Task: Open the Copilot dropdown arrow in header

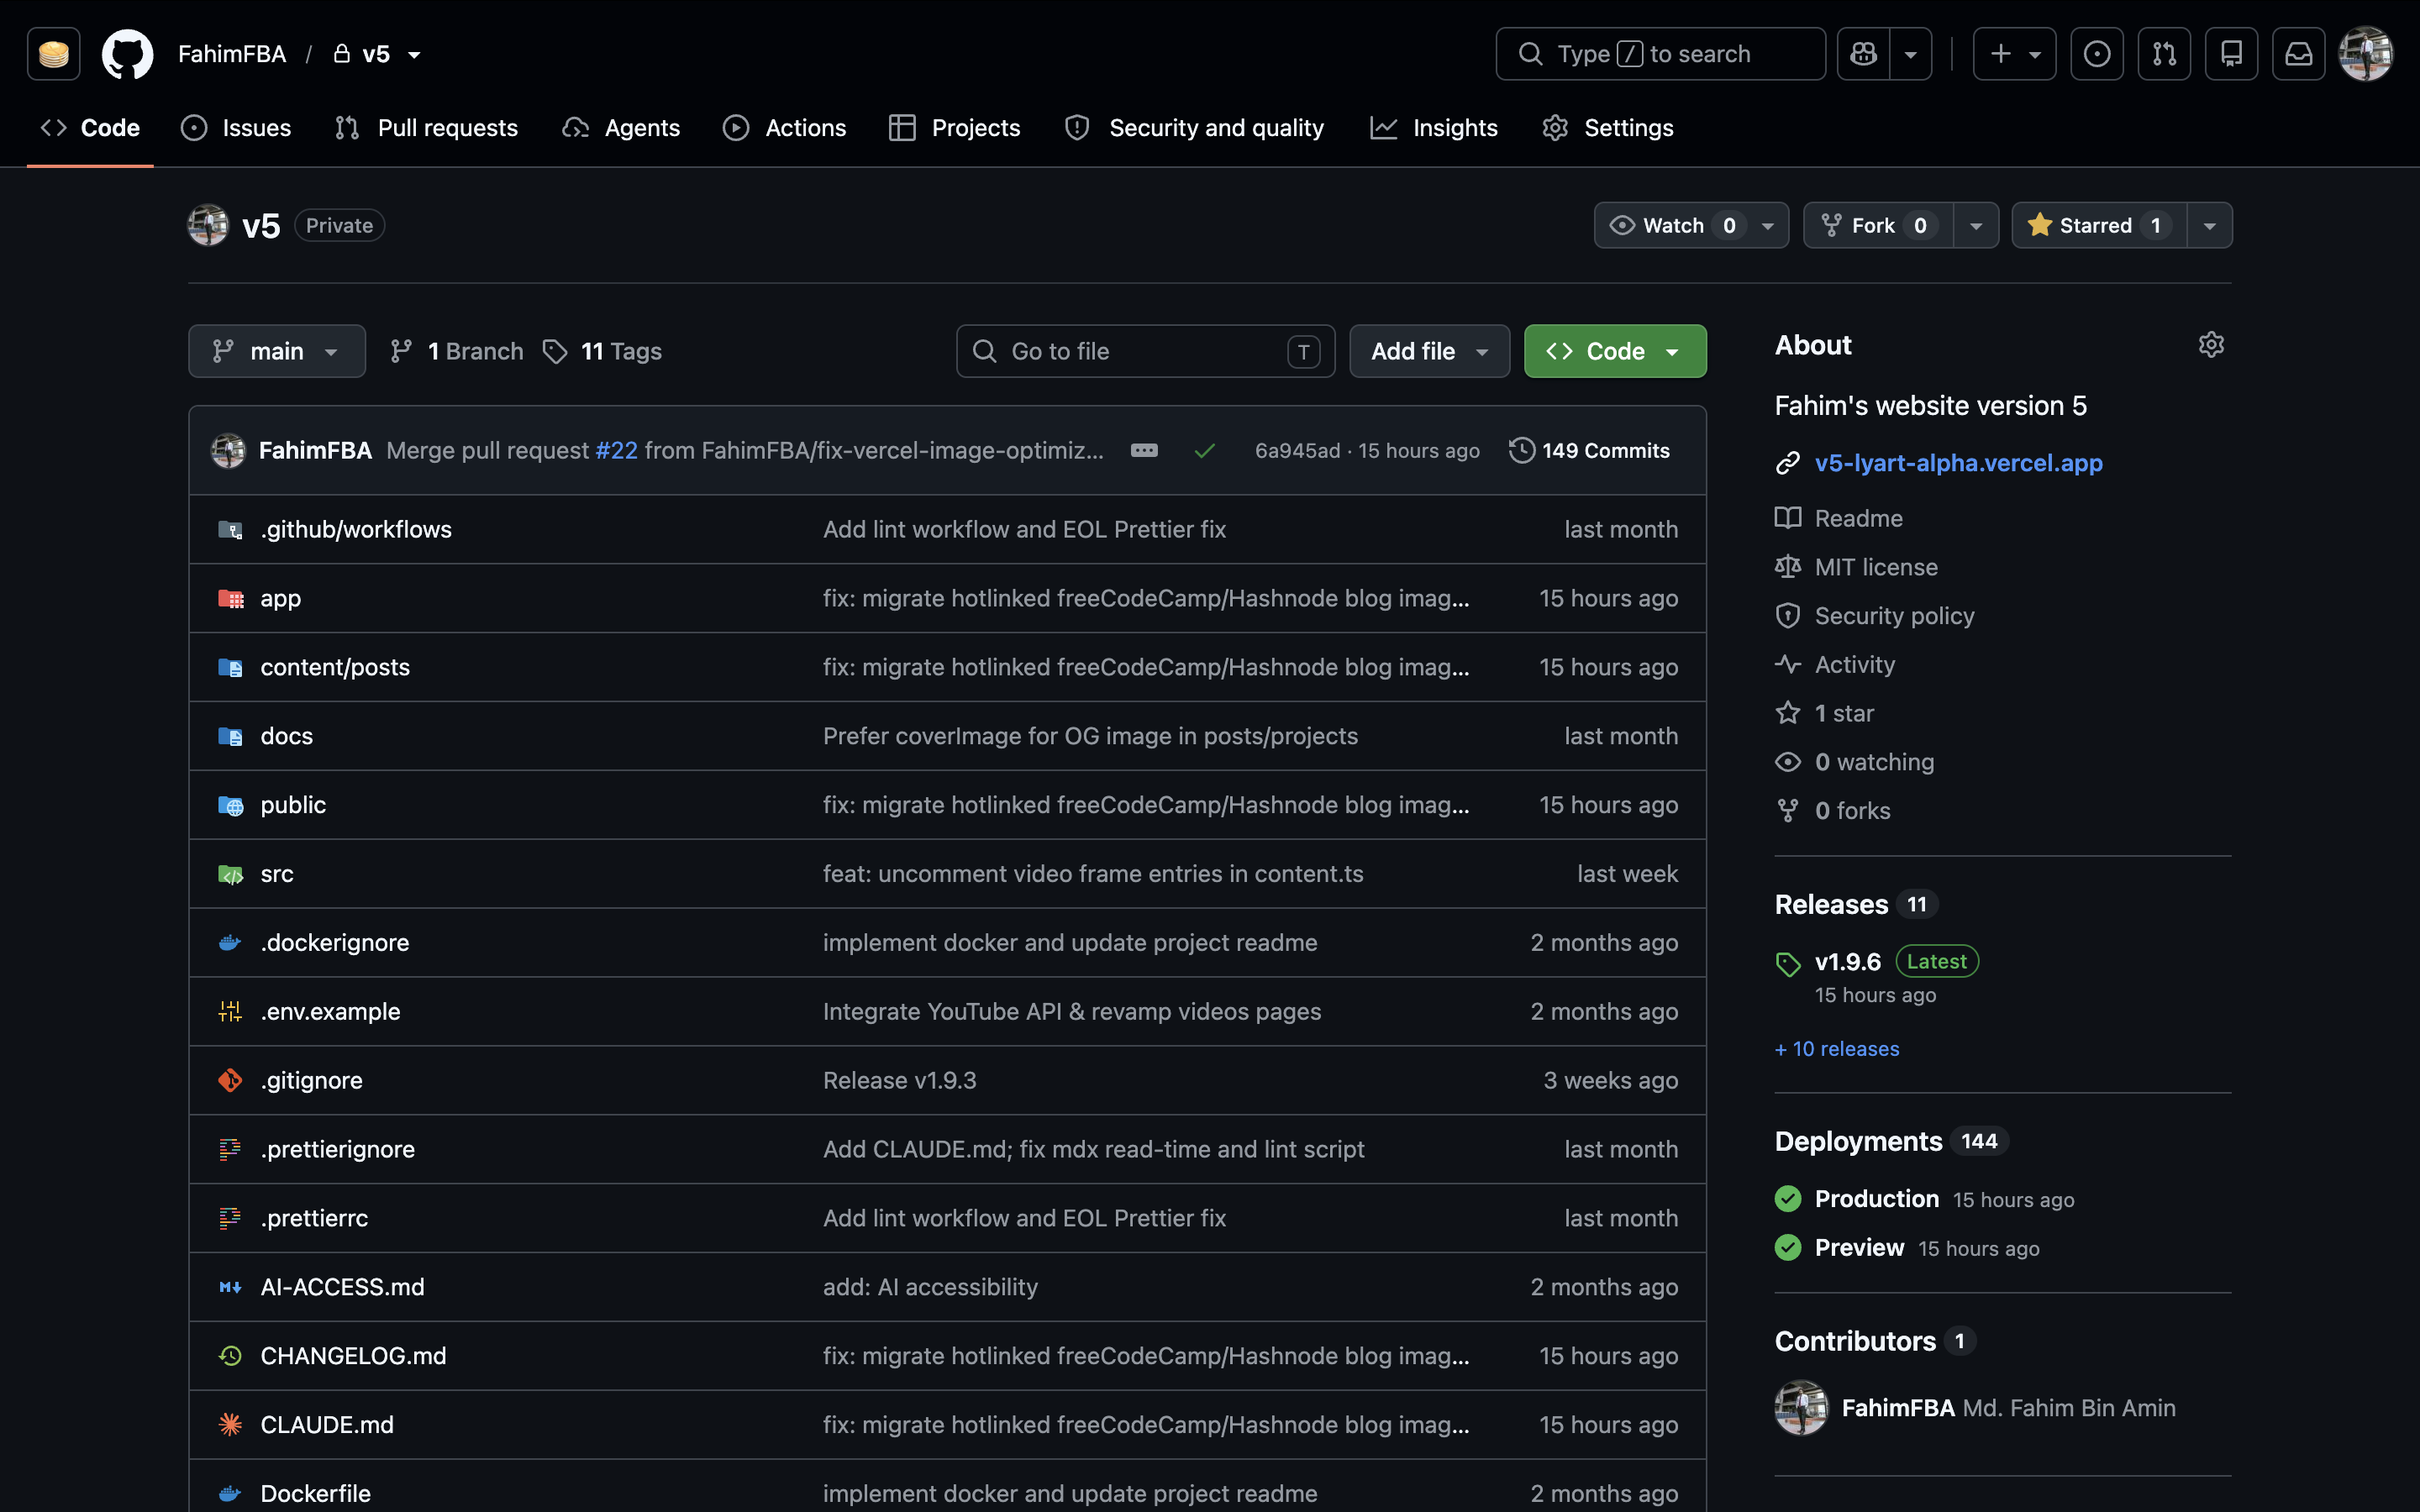Action: tap(1911, 54)
